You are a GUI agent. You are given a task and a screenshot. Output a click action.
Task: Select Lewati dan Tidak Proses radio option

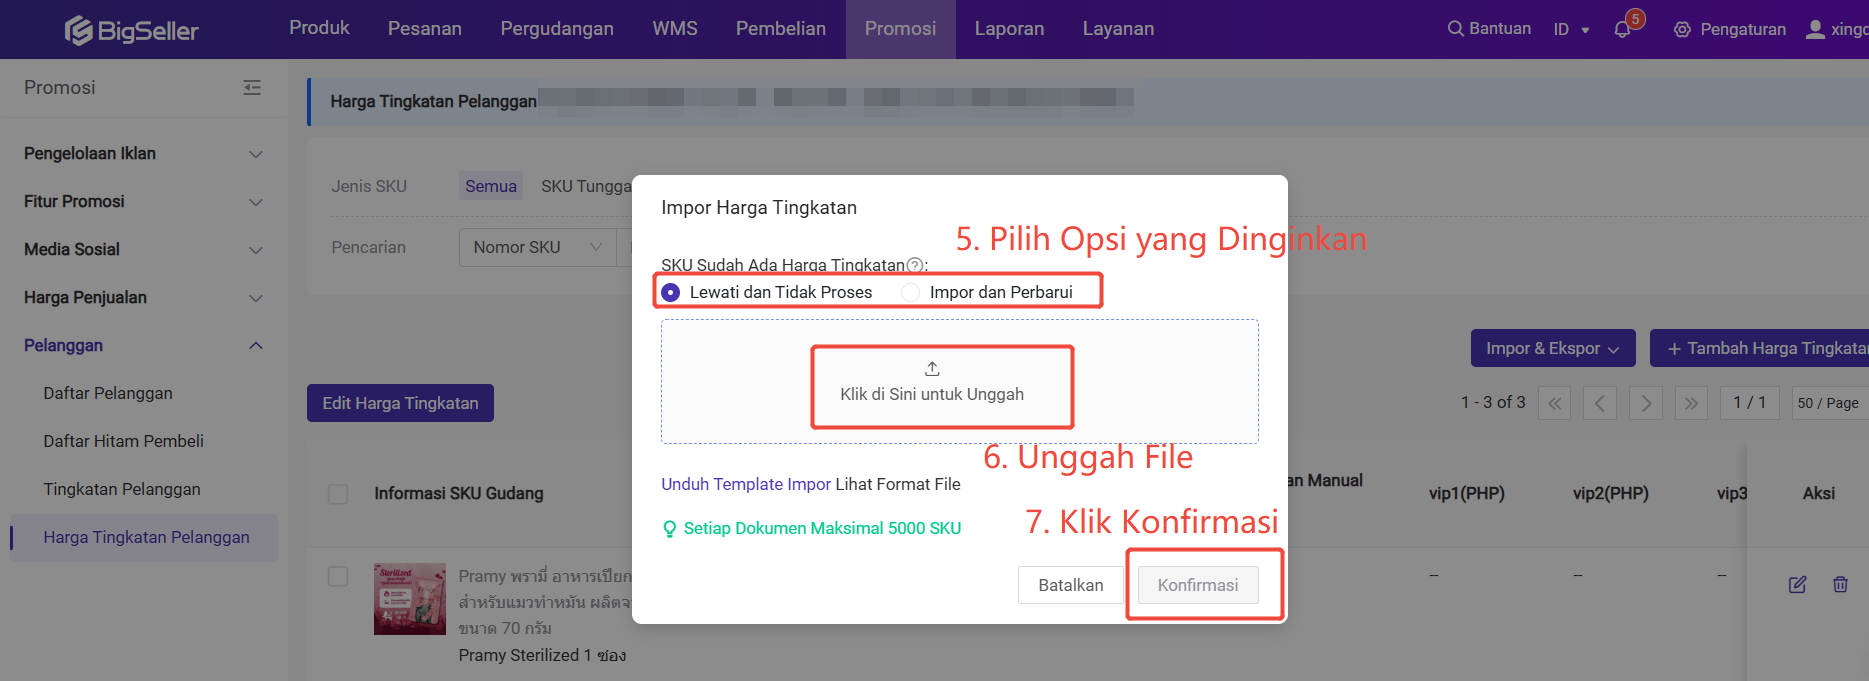tap(671, 292)
